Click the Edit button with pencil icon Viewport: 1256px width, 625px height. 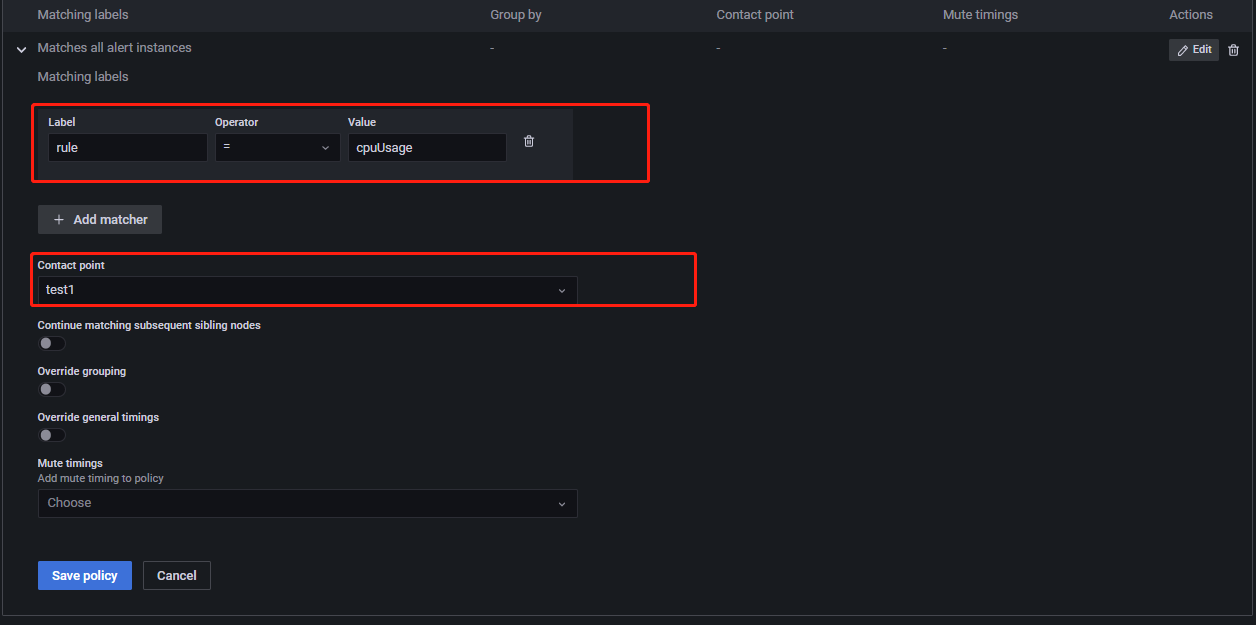coord(1193,50)
